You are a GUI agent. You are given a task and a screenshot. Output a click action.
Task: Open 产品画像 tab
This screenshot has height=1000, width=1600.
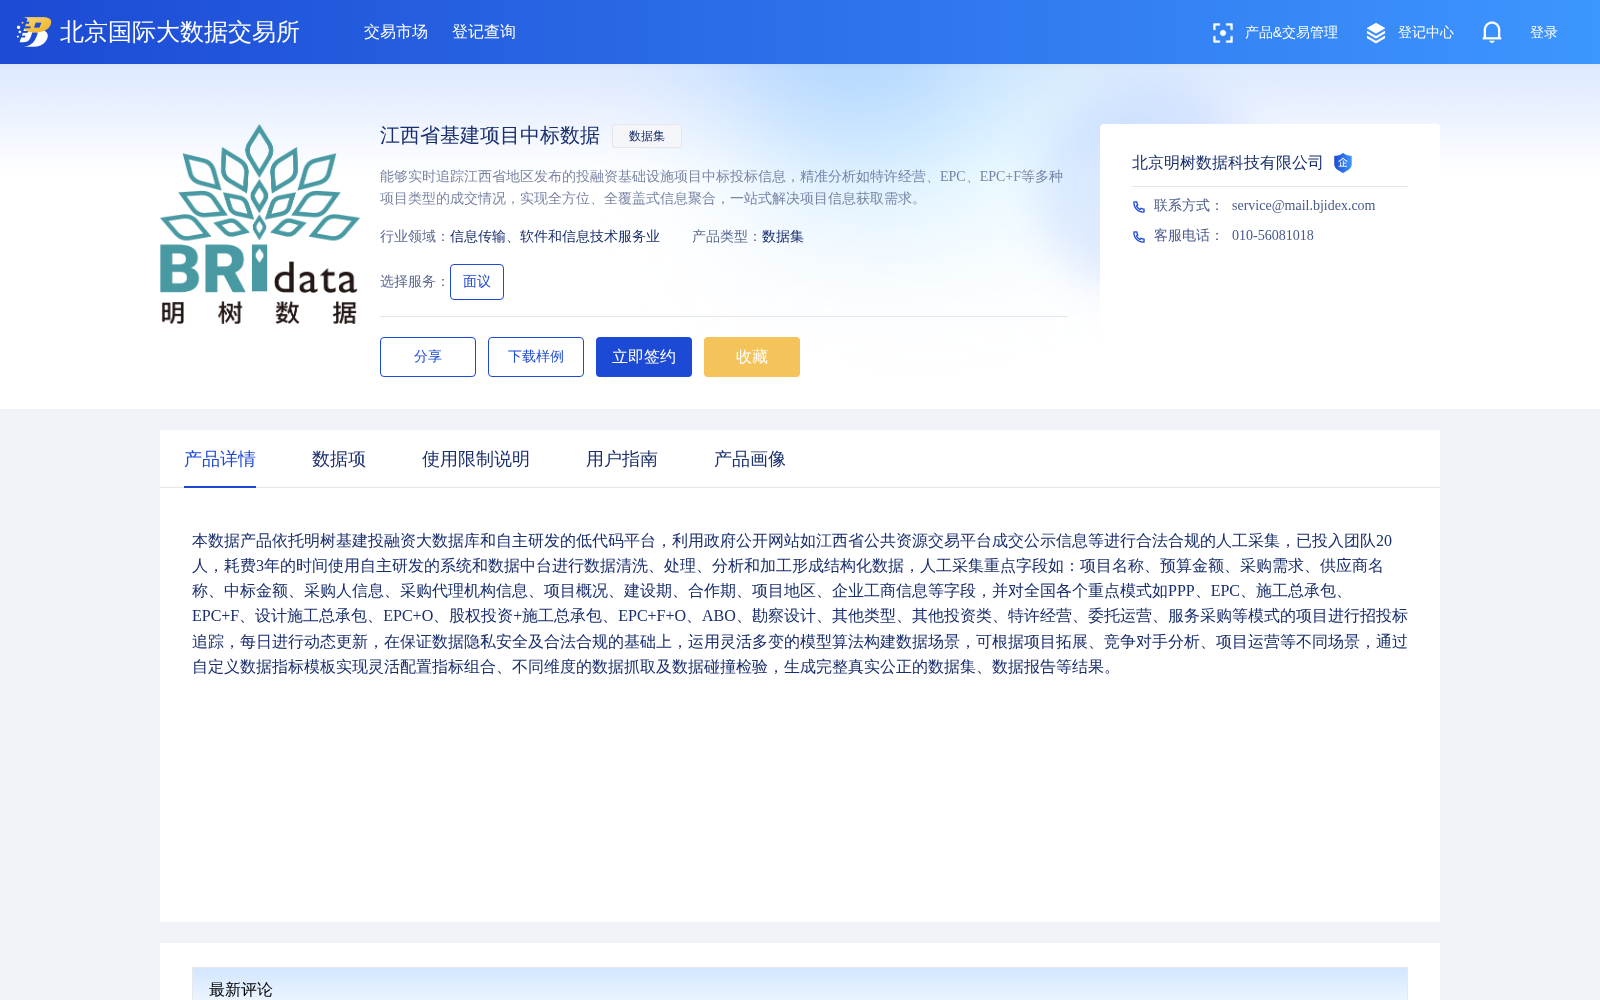[x=750, y=459]
